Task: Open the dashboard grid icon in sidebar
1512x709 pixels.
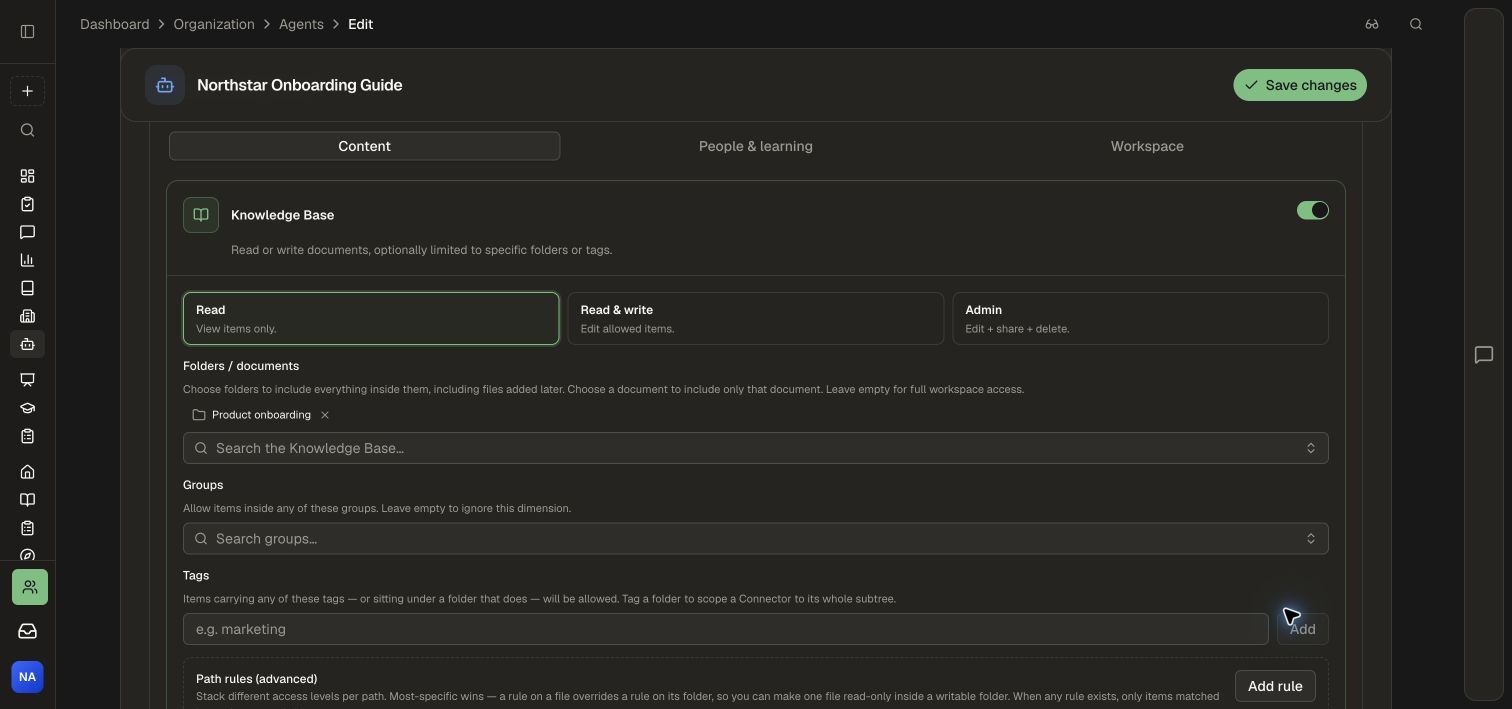Action: click(x=28, y=176)
